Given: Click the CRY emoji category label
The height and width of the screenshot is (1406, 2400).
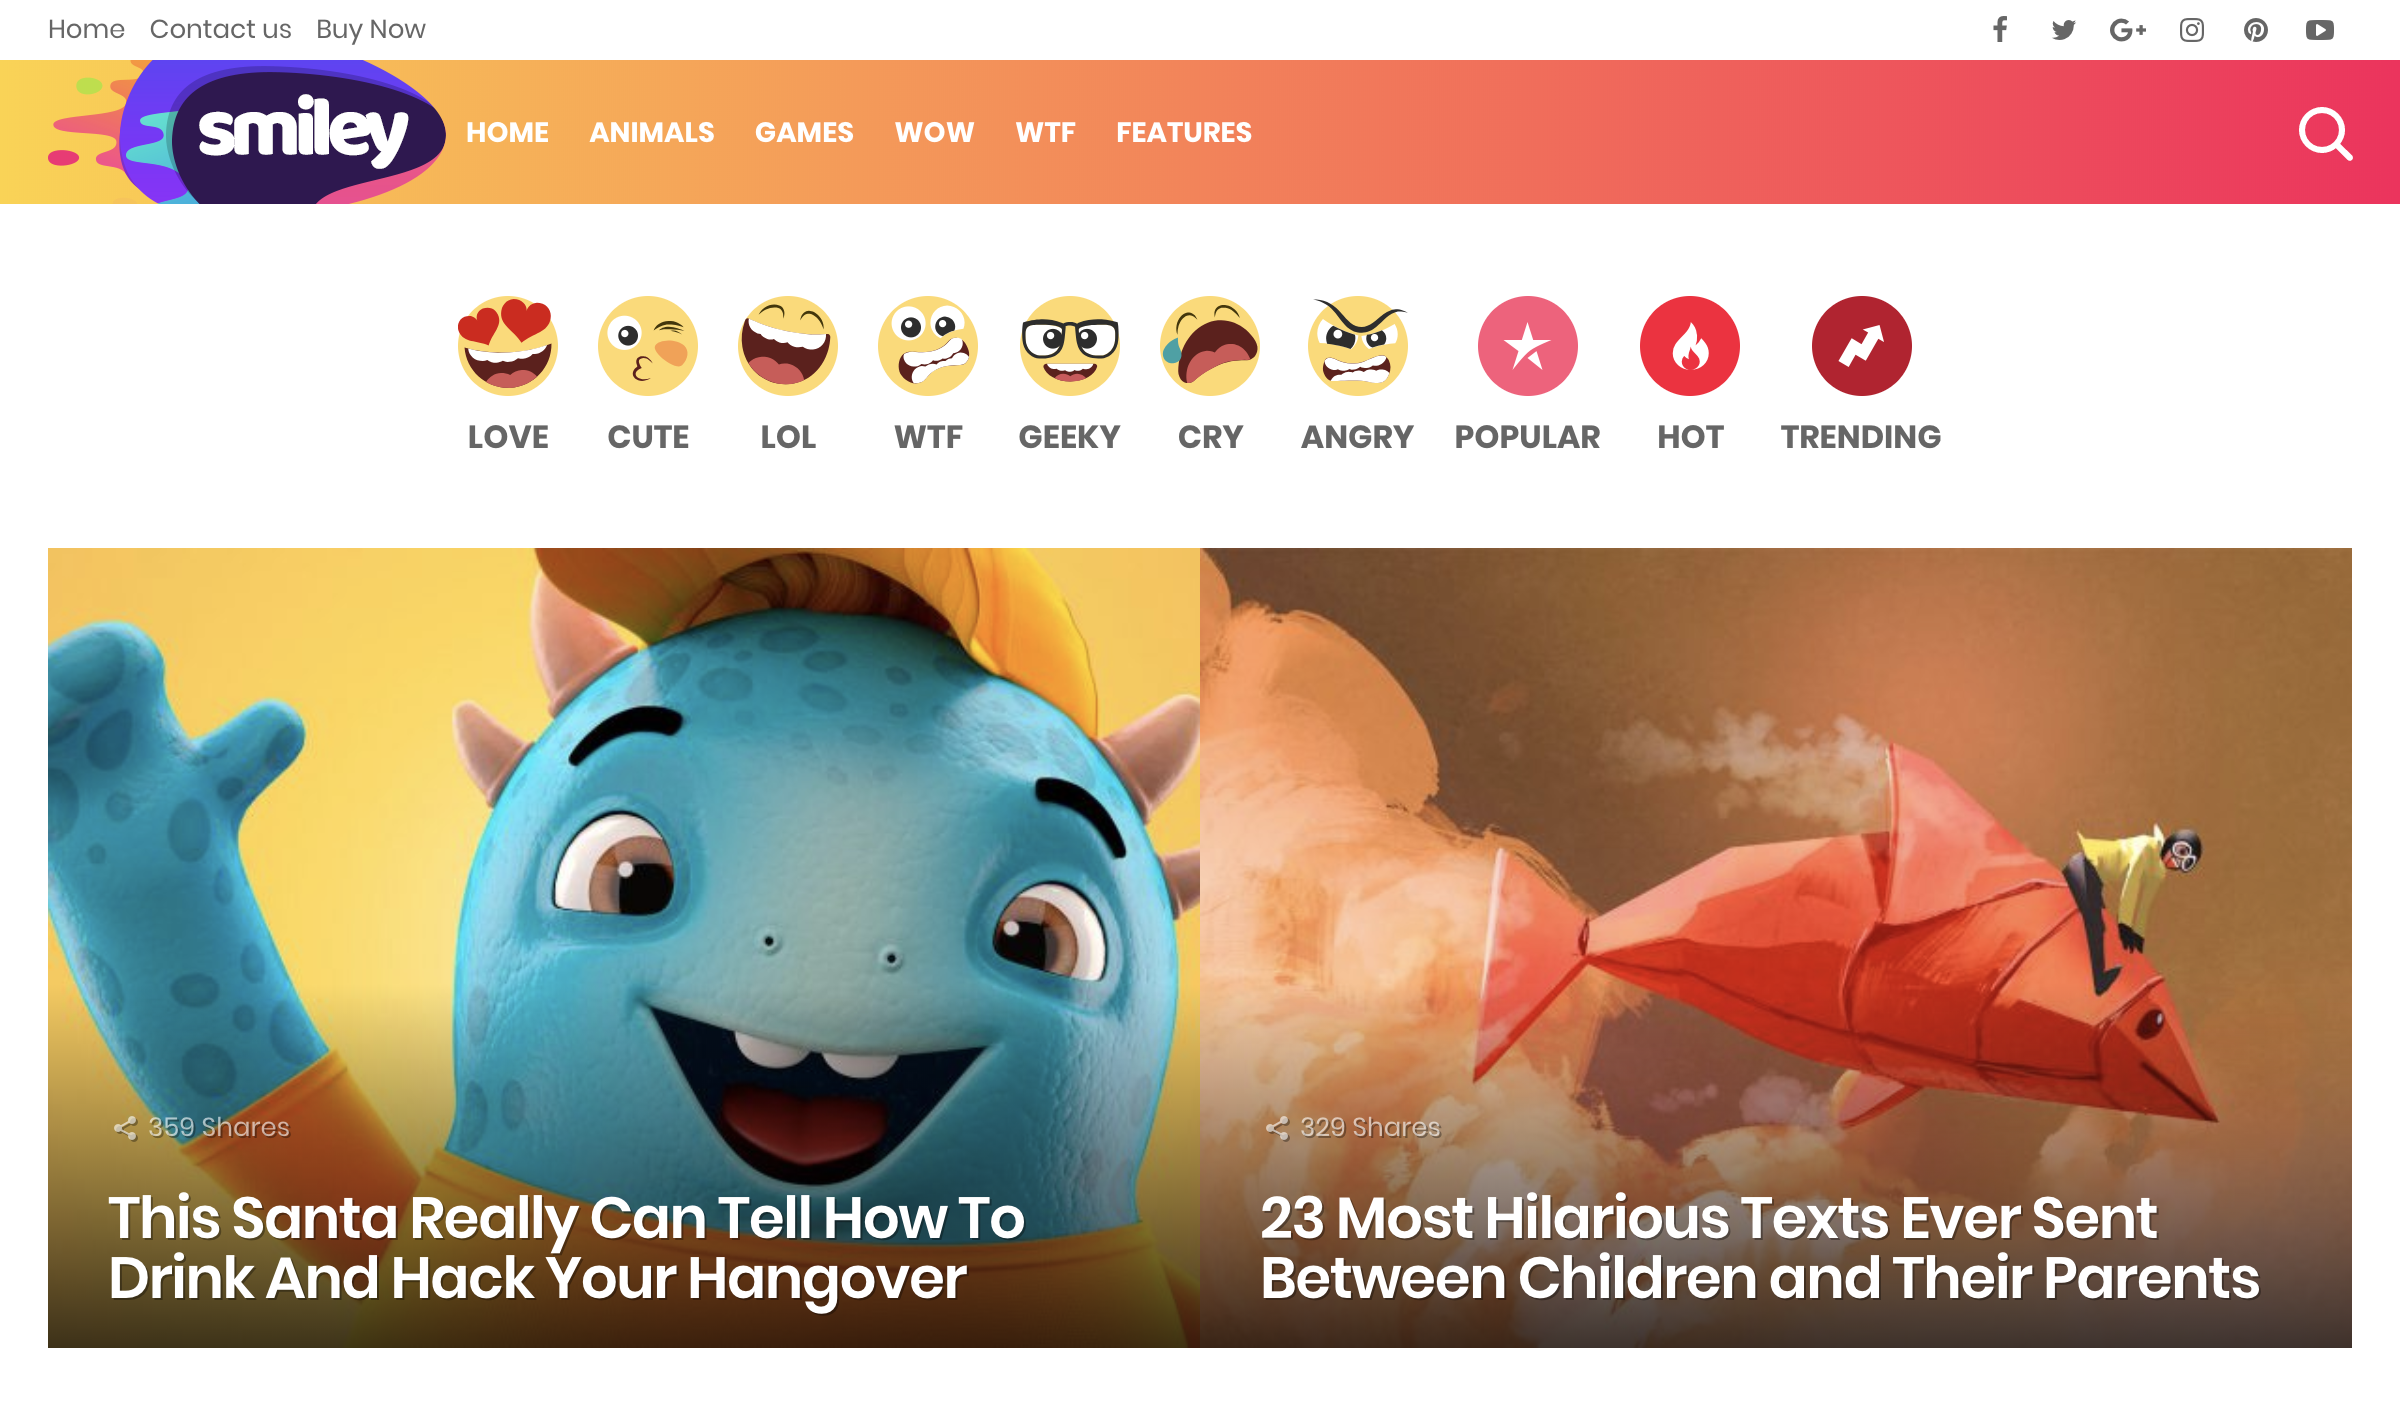Looking at the screenshot, I should point(1208,437).
